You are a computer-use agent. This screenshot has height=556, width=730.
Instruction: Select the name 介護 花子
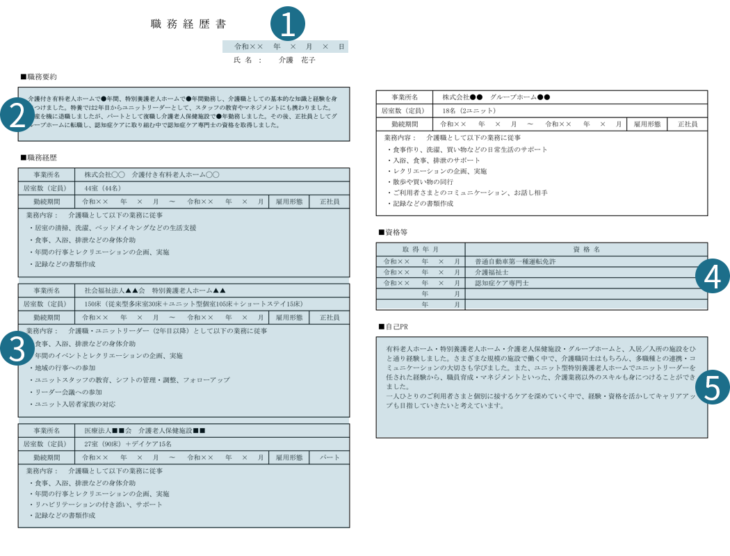pos(296,60)
